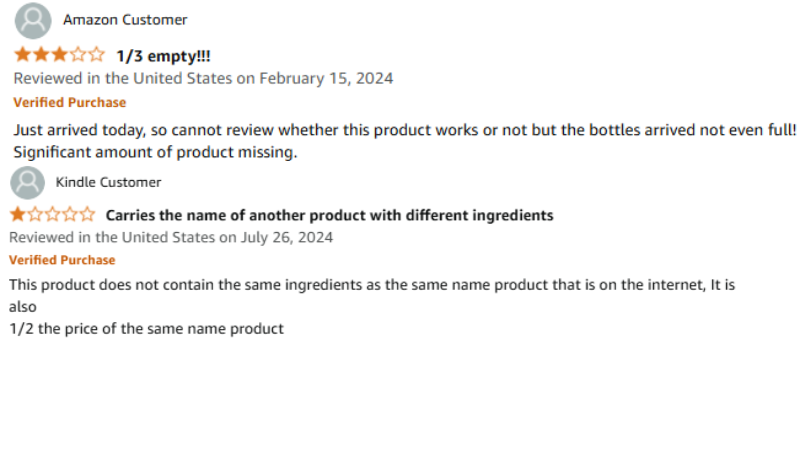This screenshot has height=457, width=800.
Task: Click the three-star rating icons
Action: pos(60,54)
